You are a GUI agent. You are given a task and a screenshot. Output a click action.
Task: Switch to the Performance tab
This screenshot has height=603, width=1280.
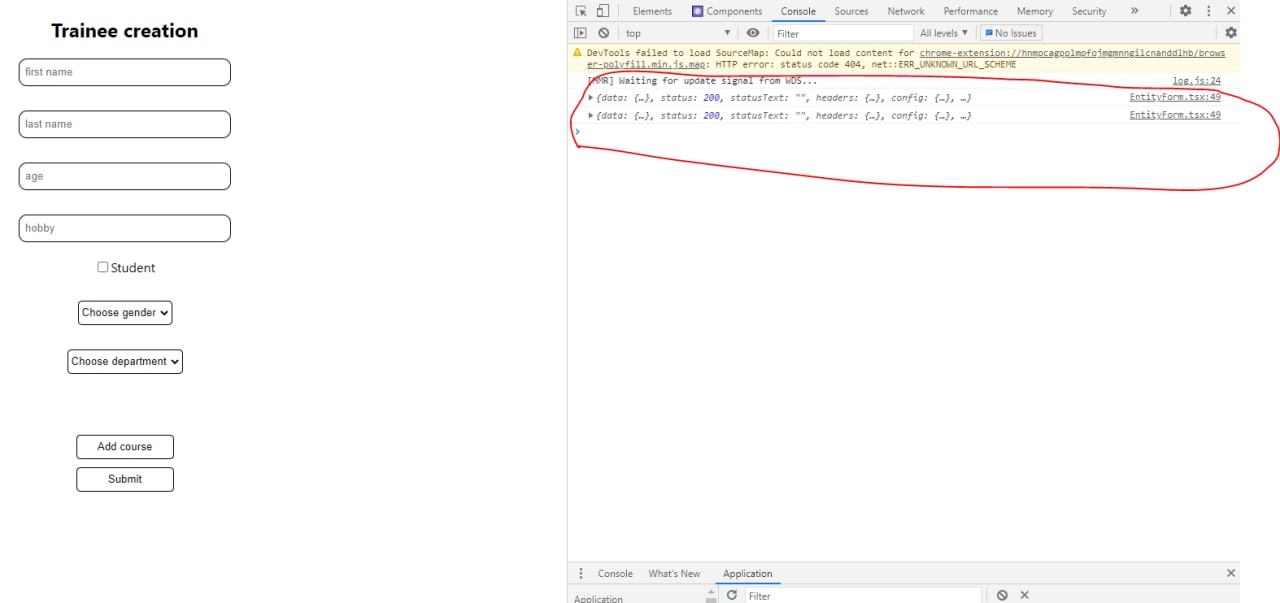pos(970,11)
